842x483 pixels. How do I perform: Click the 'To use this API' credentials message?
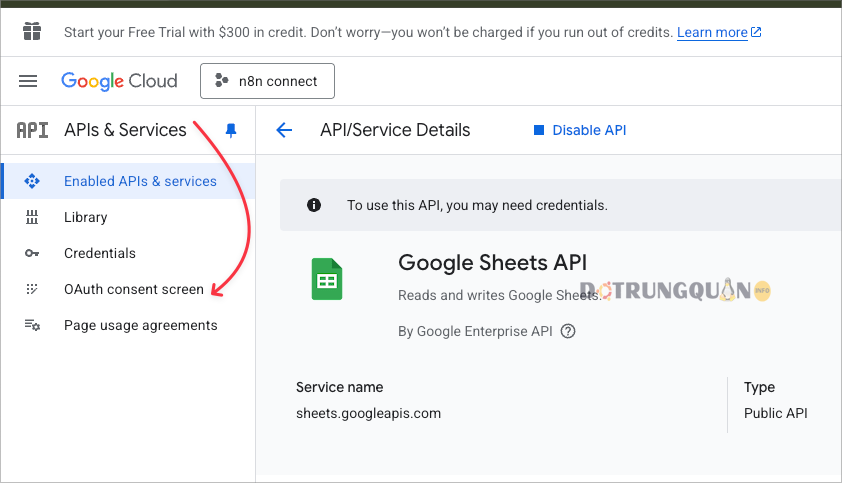tap(477, 205)
